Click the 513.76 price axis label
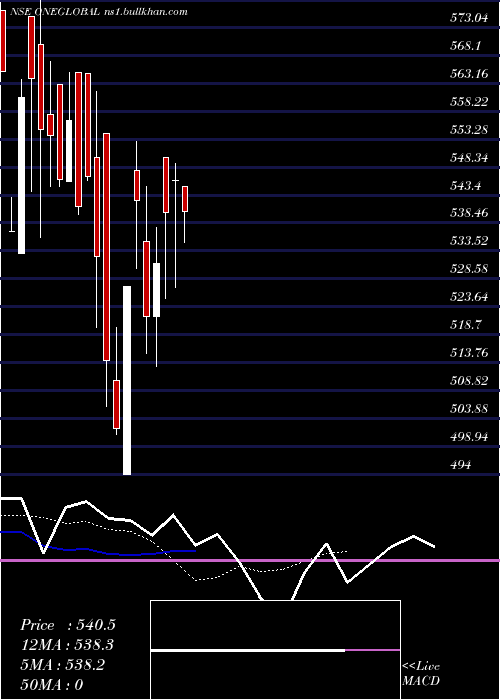Viewport: 500px width, 700px height. coord(469,353)
